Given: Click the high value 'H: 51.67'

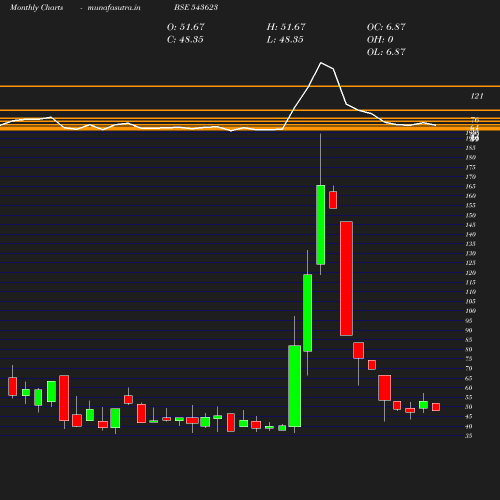Looking at the screenshot, I should (286, 27).
